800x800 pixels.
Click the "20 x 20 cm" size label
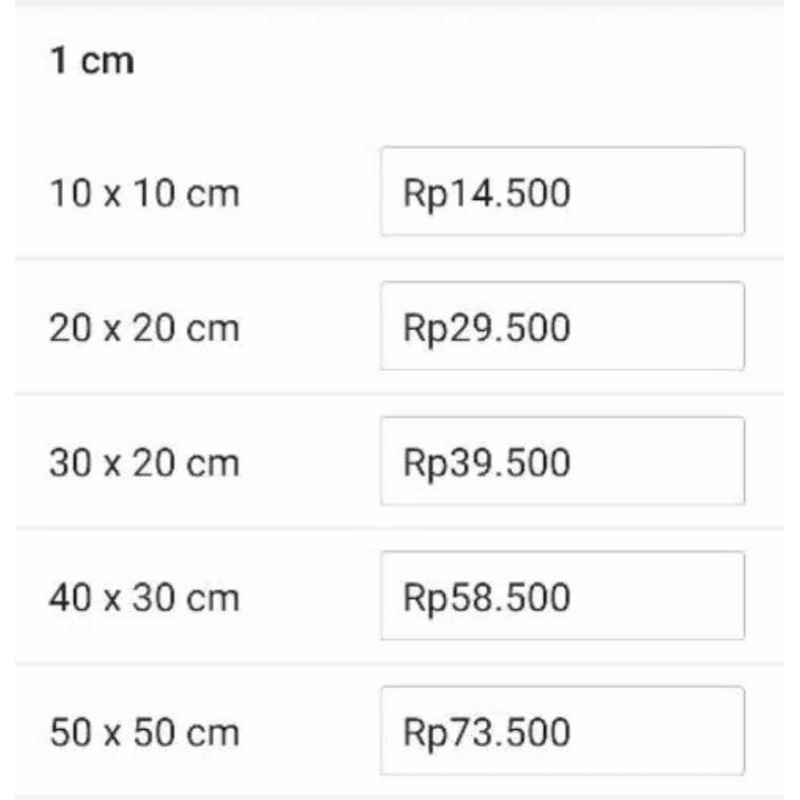coord(144,328)
